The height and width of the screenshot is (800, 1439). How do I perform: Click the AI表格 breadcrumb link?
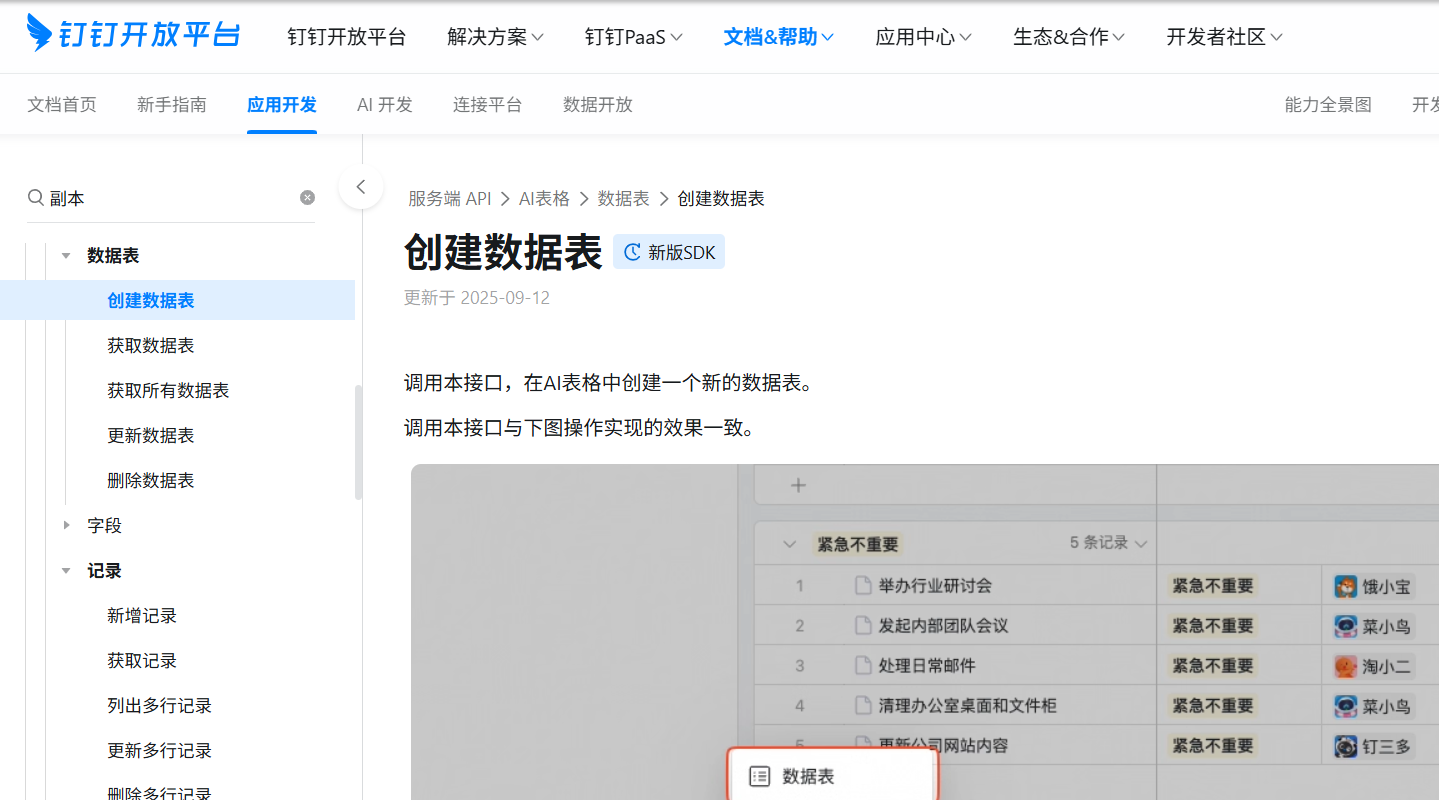(544, 199)
